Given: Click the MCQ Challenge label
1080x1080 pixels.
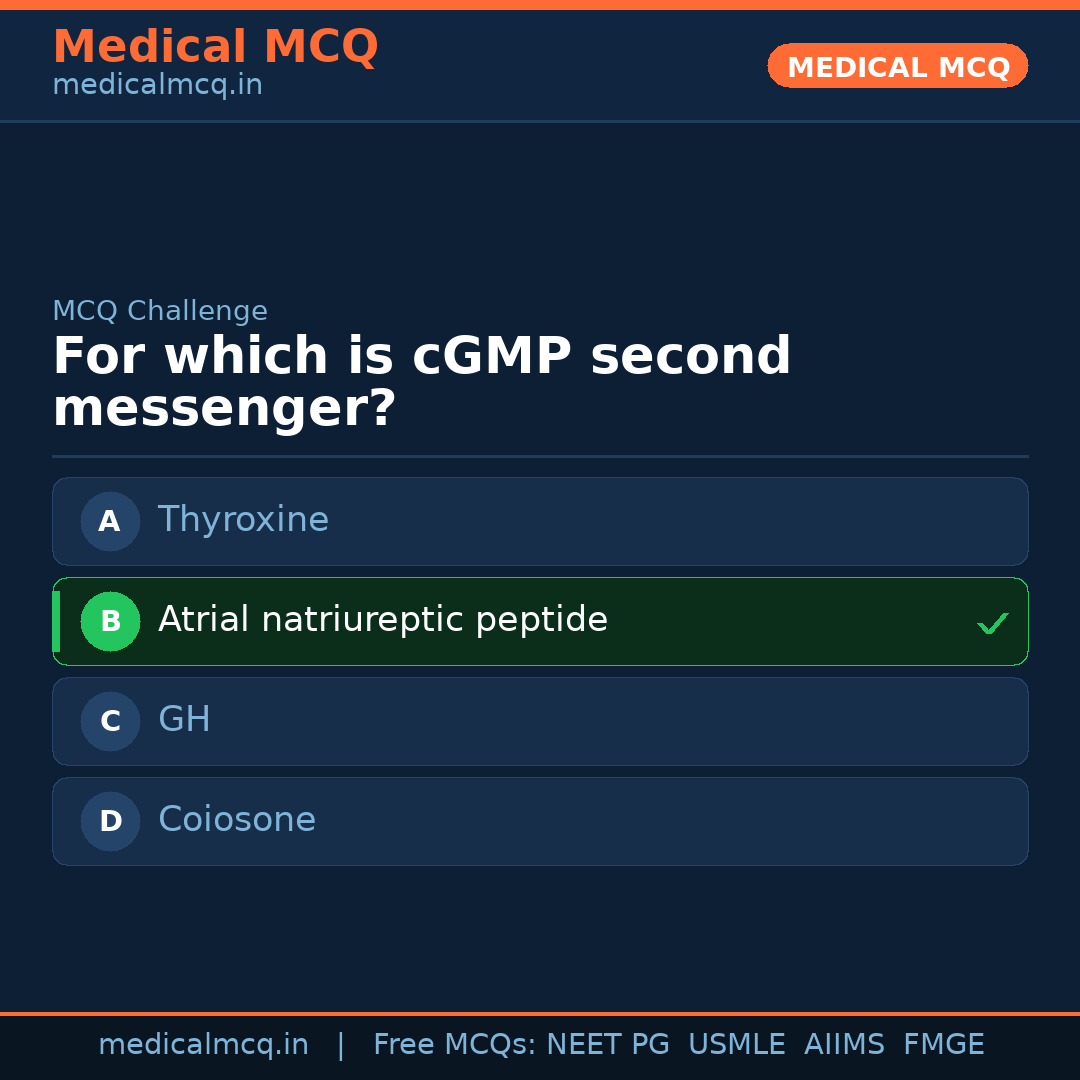Looking at the screenshot, I should click(x=160, y=311).
